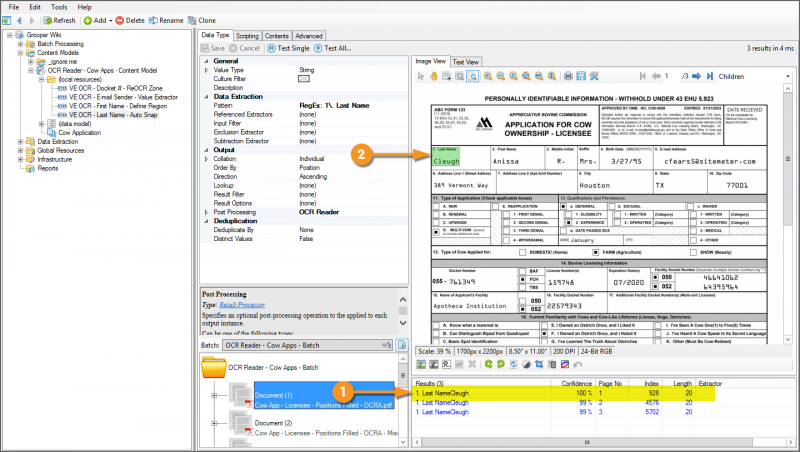Open the Tools menu
The width and height of the screenshot is (800, 452).
click(x=57, y=6)
